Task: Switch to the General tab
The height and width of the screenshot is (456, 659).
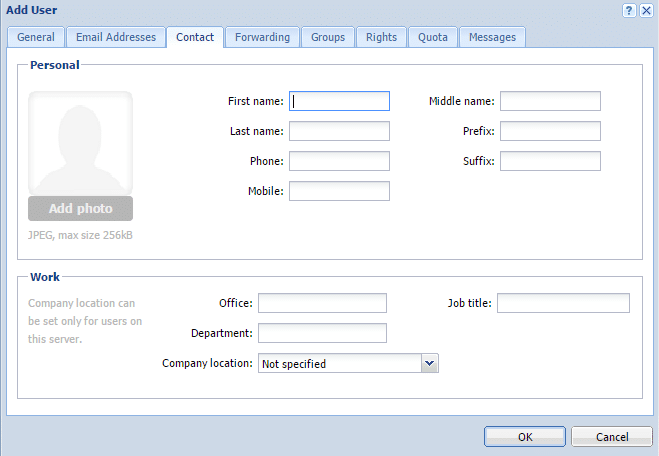Action: click(36, 37)
